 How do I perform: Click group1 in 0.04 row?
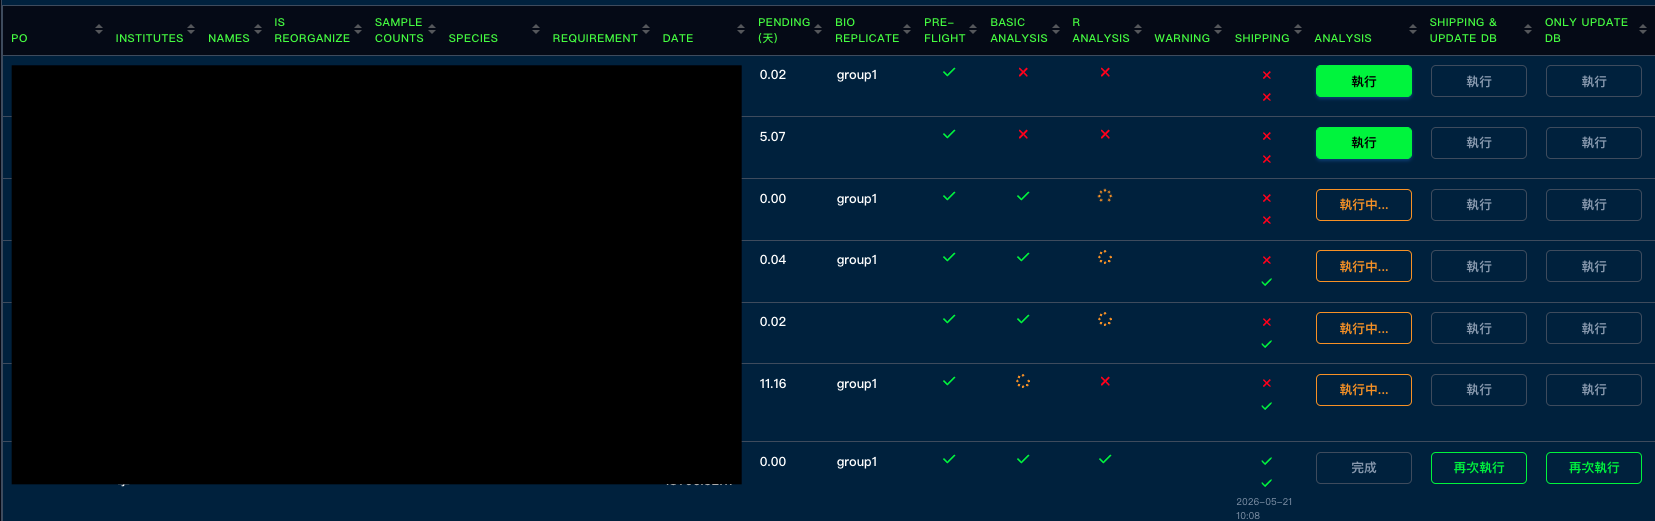click(x=857, y=260)
